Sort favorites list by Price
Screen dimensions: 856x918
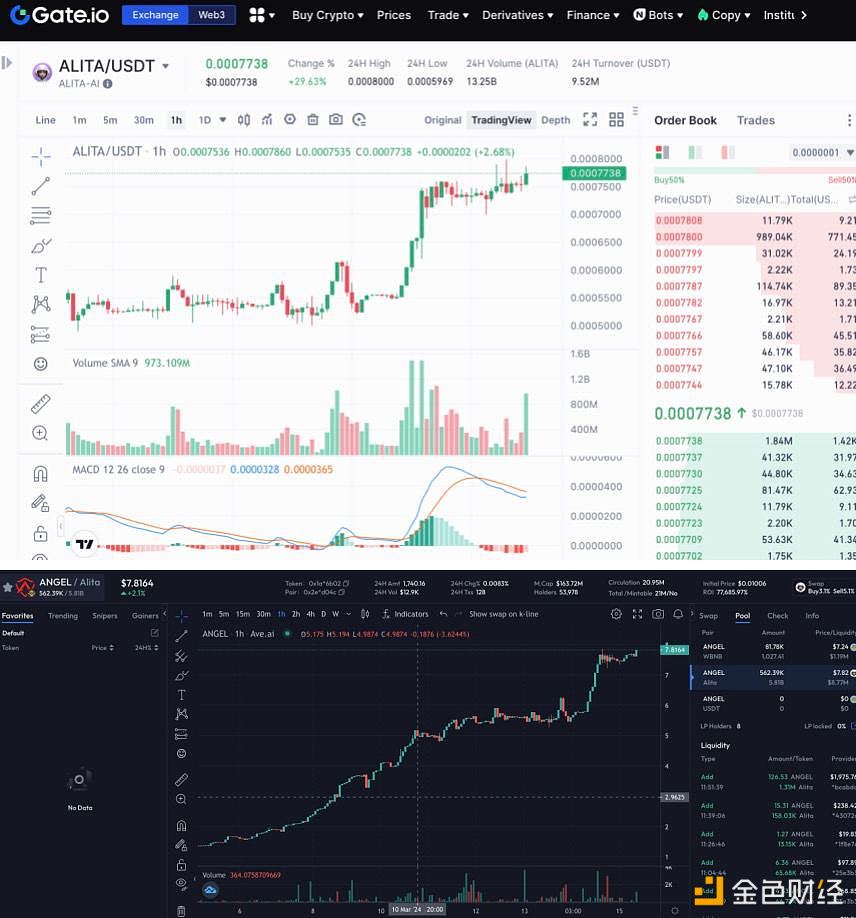coord(102,648)
